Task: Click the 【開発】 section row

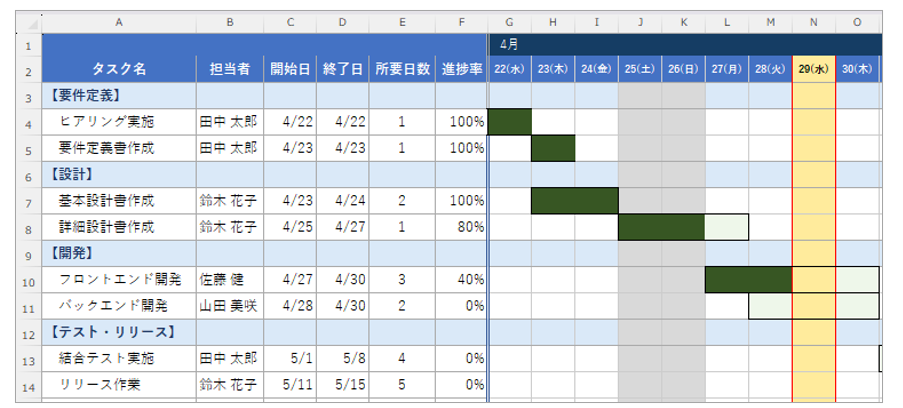Action: (x=119, y=254)
